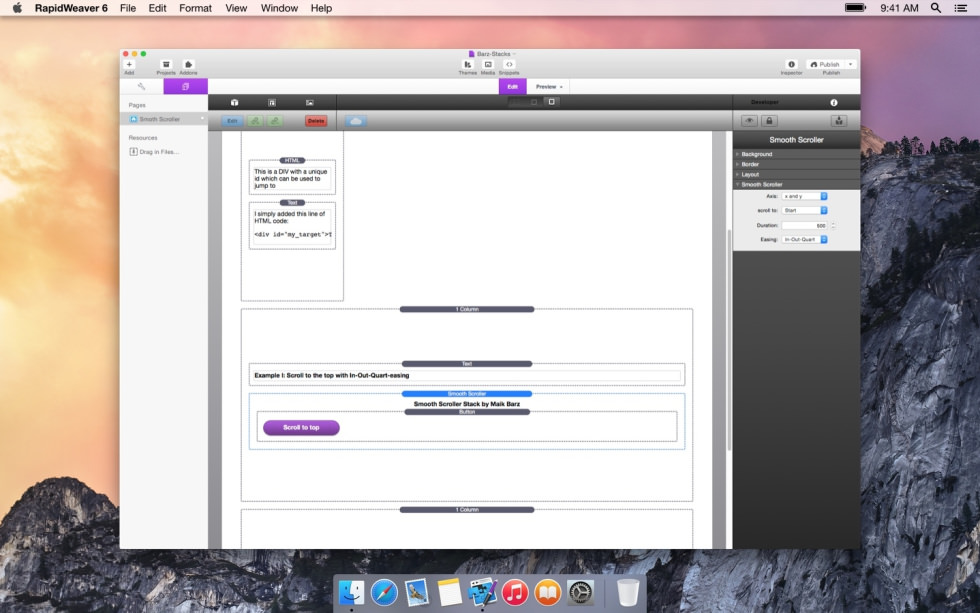Open the Help menu
The image size is (980, 613).
pyautogui.click(x=321, y=8)
